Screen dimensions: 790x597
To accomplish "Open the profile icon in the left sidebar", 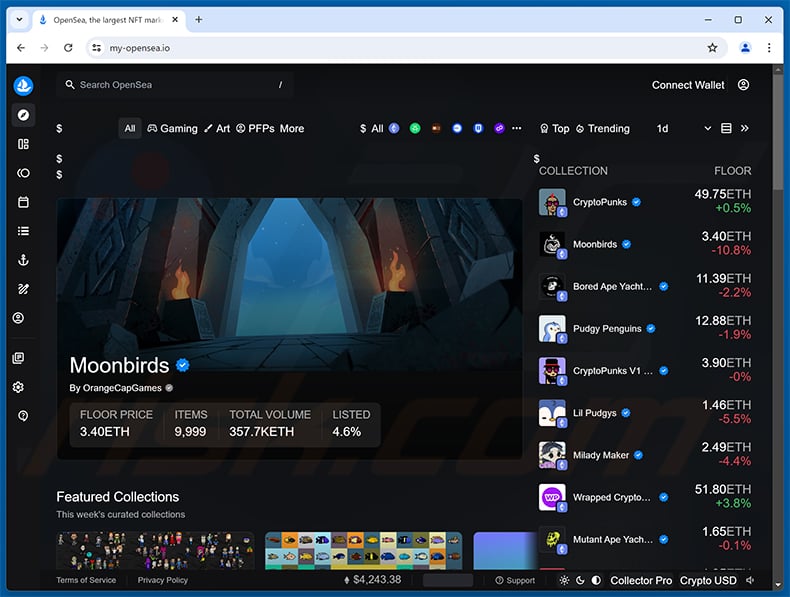I will click(18, 318).
